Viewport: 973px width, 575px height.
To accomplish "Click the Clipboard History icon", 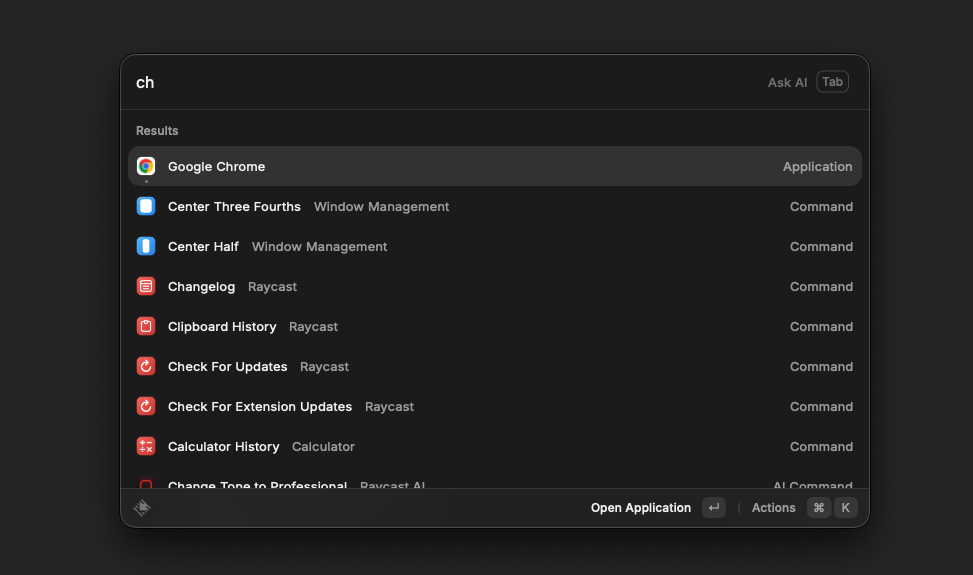I will point(146,326).
